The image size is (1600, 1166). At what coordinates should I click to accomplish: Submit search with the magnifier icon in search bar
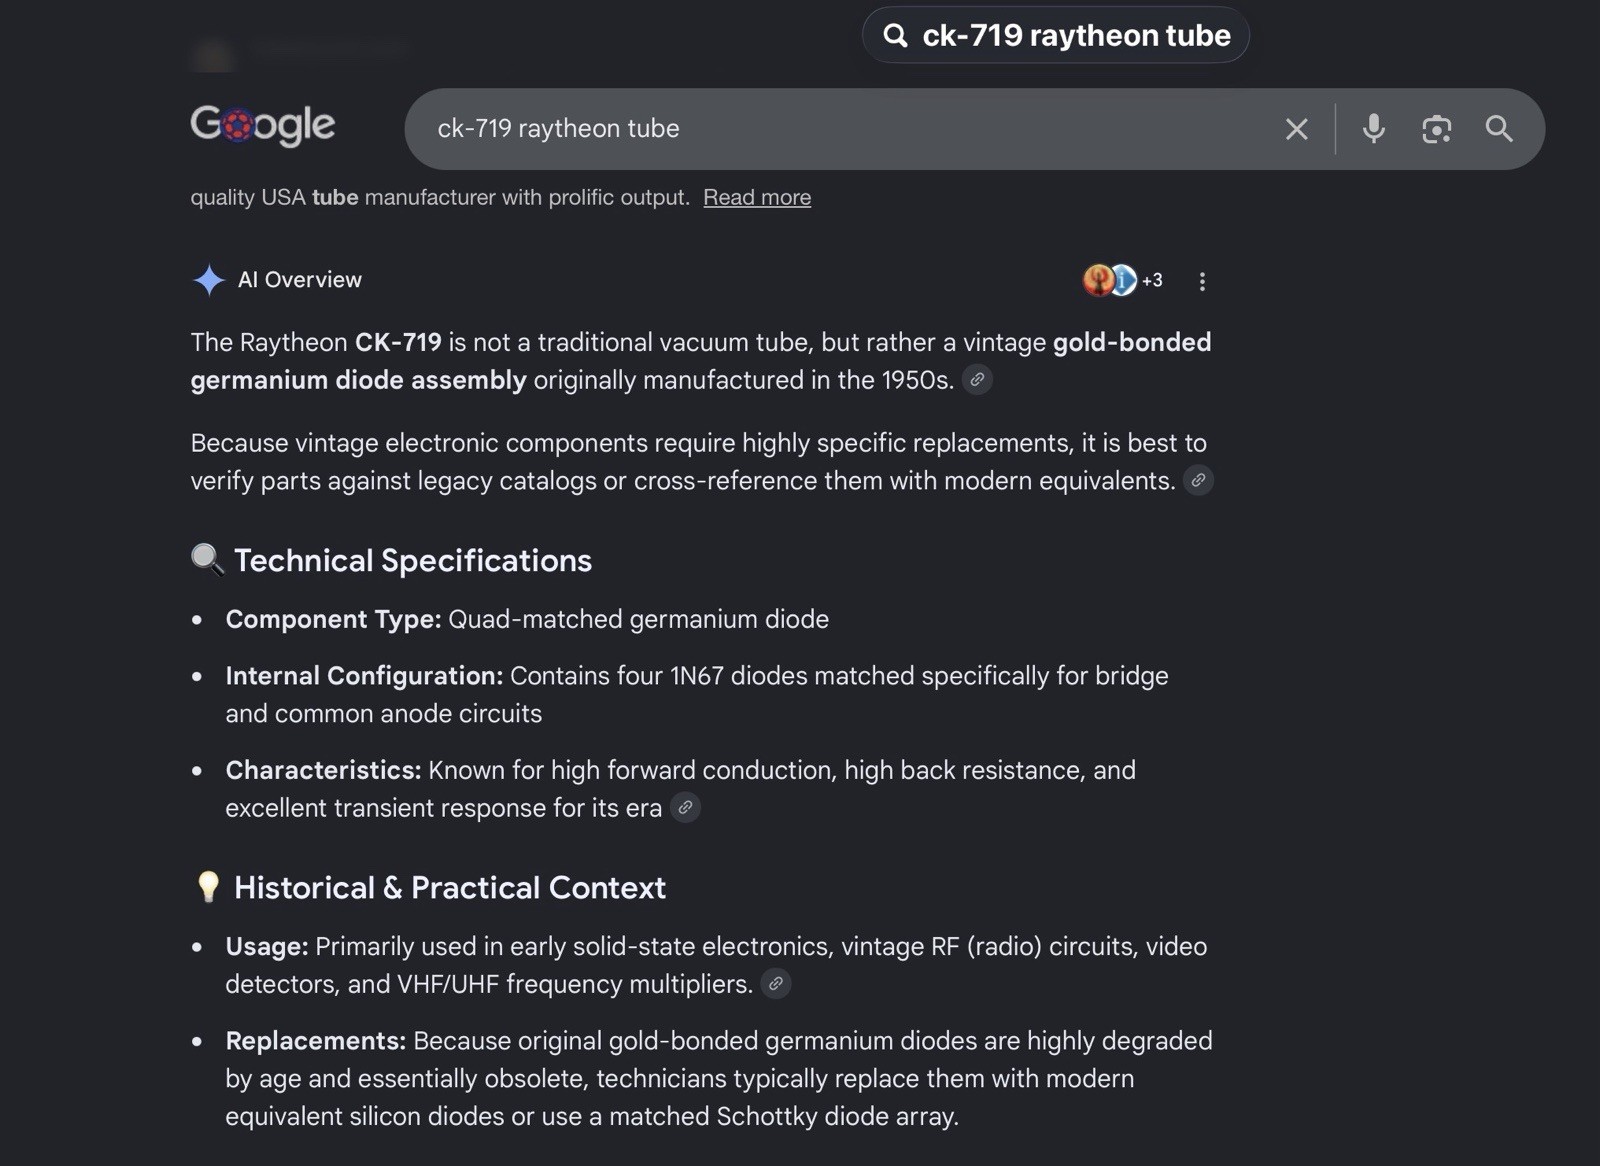coord(1498,129)
